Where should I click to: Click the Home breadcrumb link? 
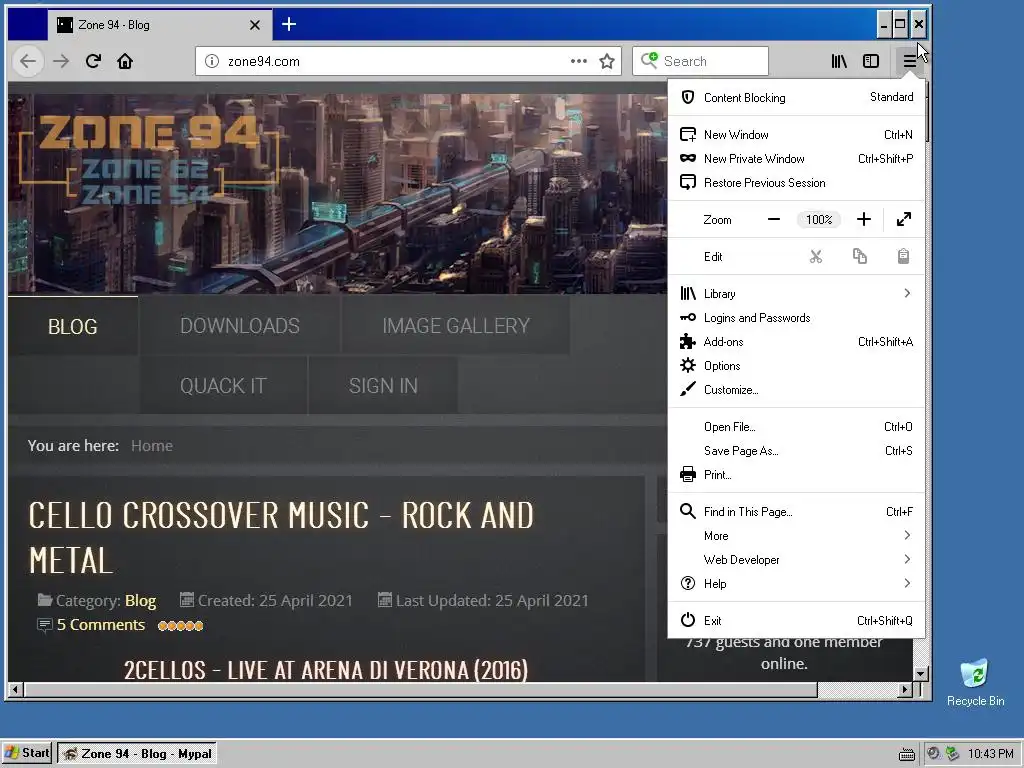pyautogui.click(x=152, y=446)
